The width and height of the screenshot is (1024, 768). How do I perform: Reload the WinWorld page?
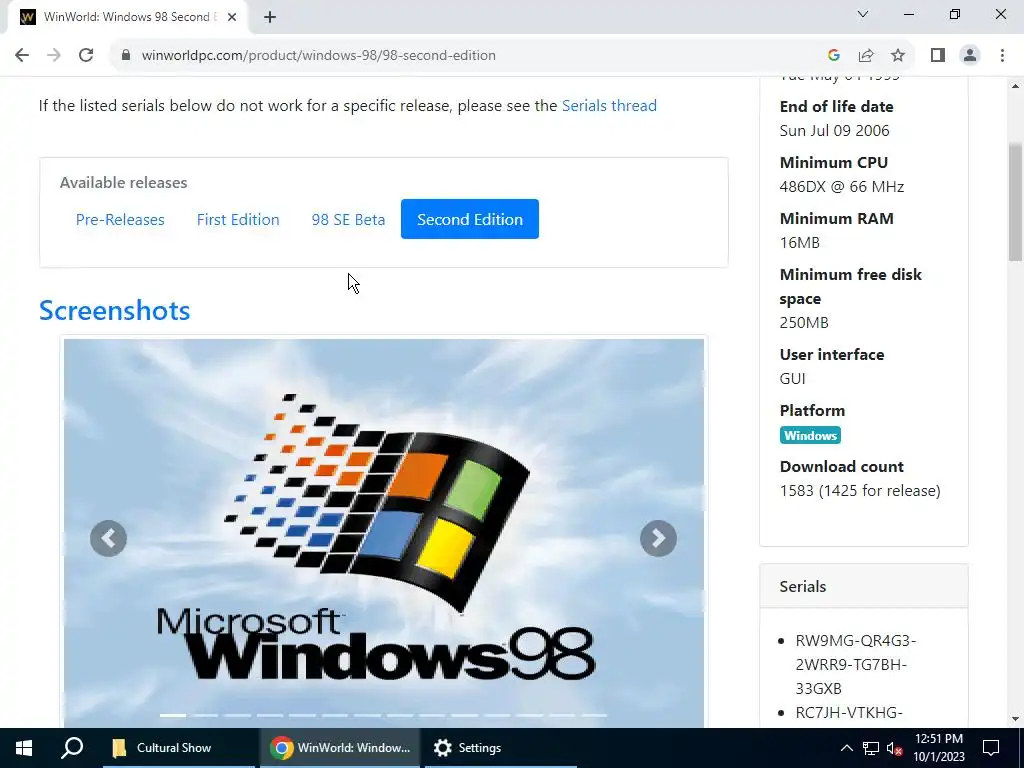point(86,56)
